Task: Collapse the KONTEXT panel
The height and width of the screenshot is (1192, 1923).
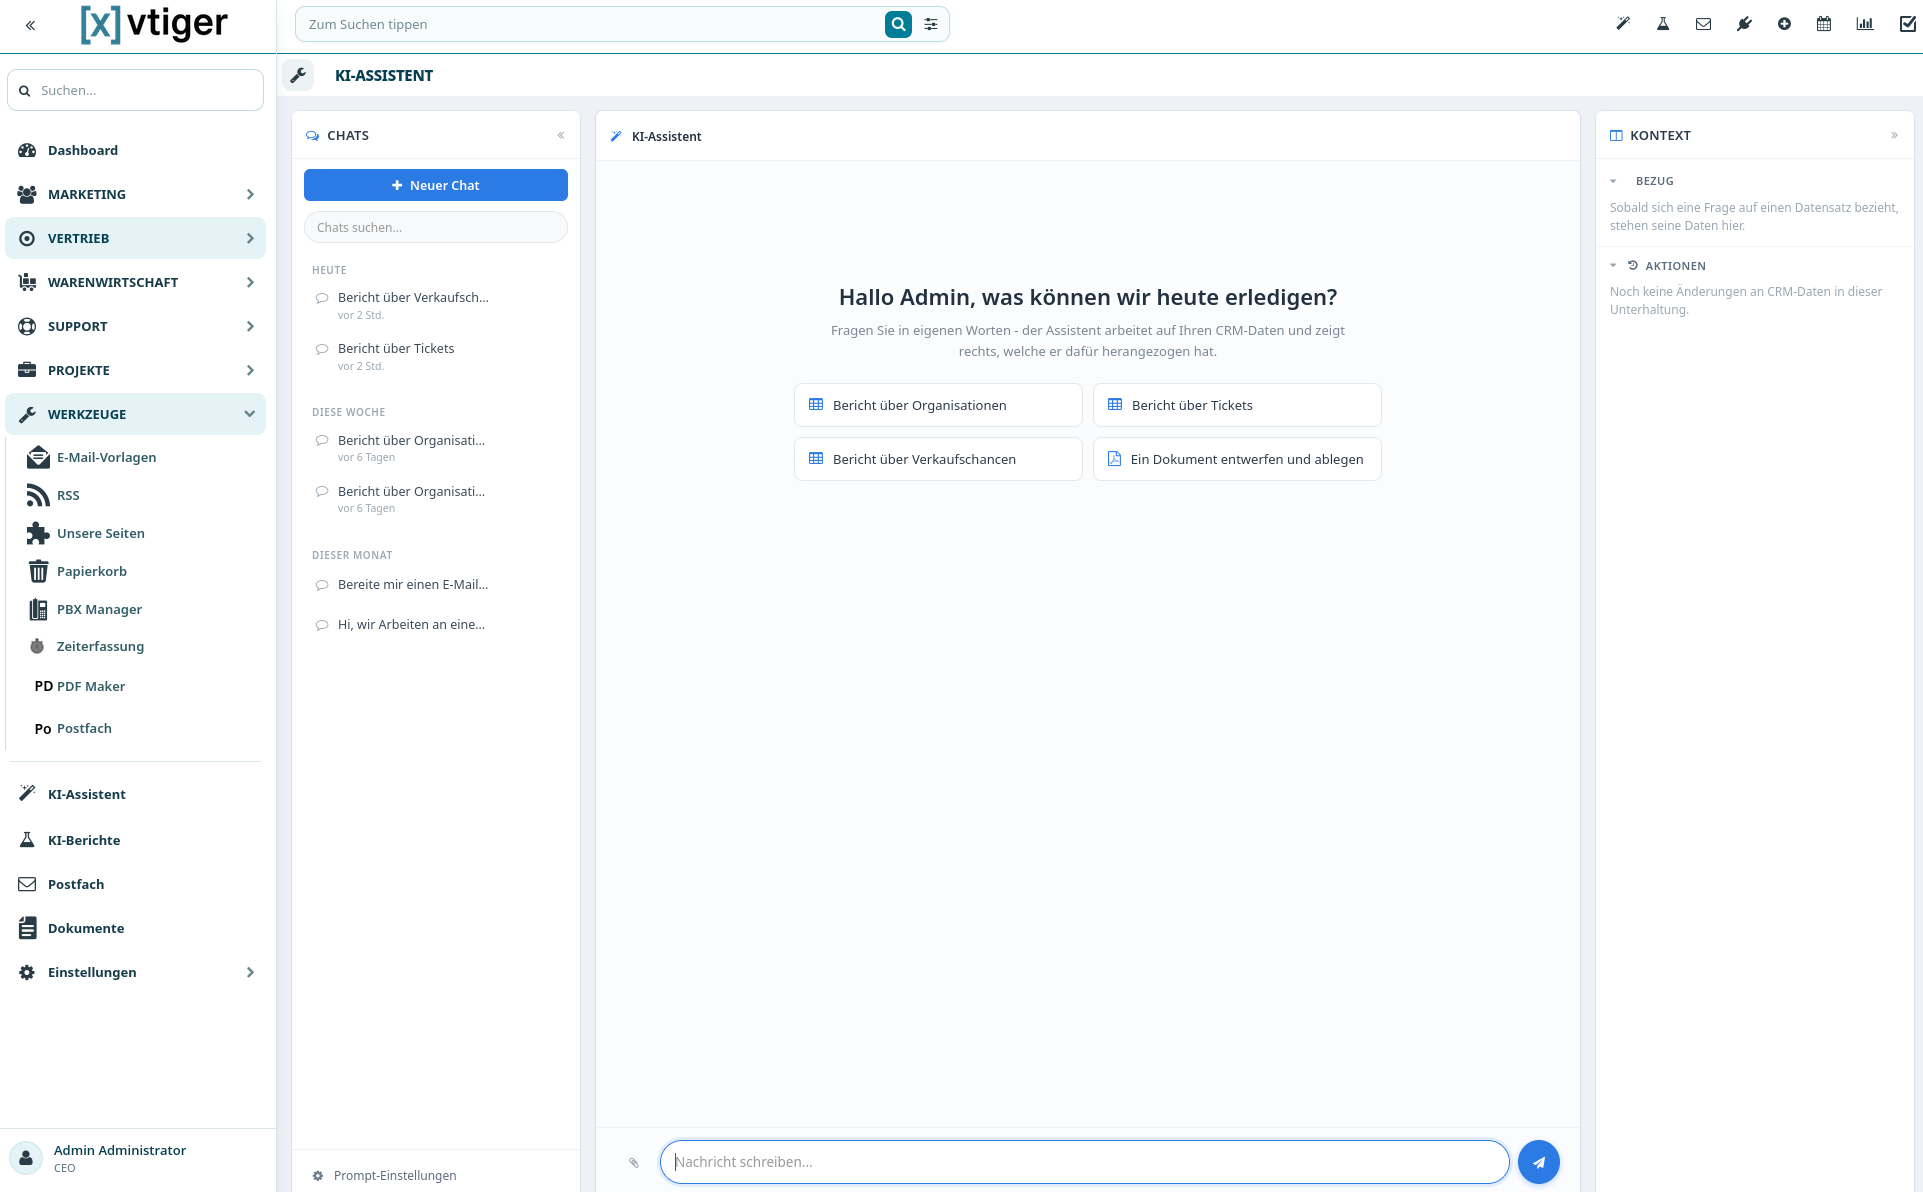Action: [x=1894, y=135]
